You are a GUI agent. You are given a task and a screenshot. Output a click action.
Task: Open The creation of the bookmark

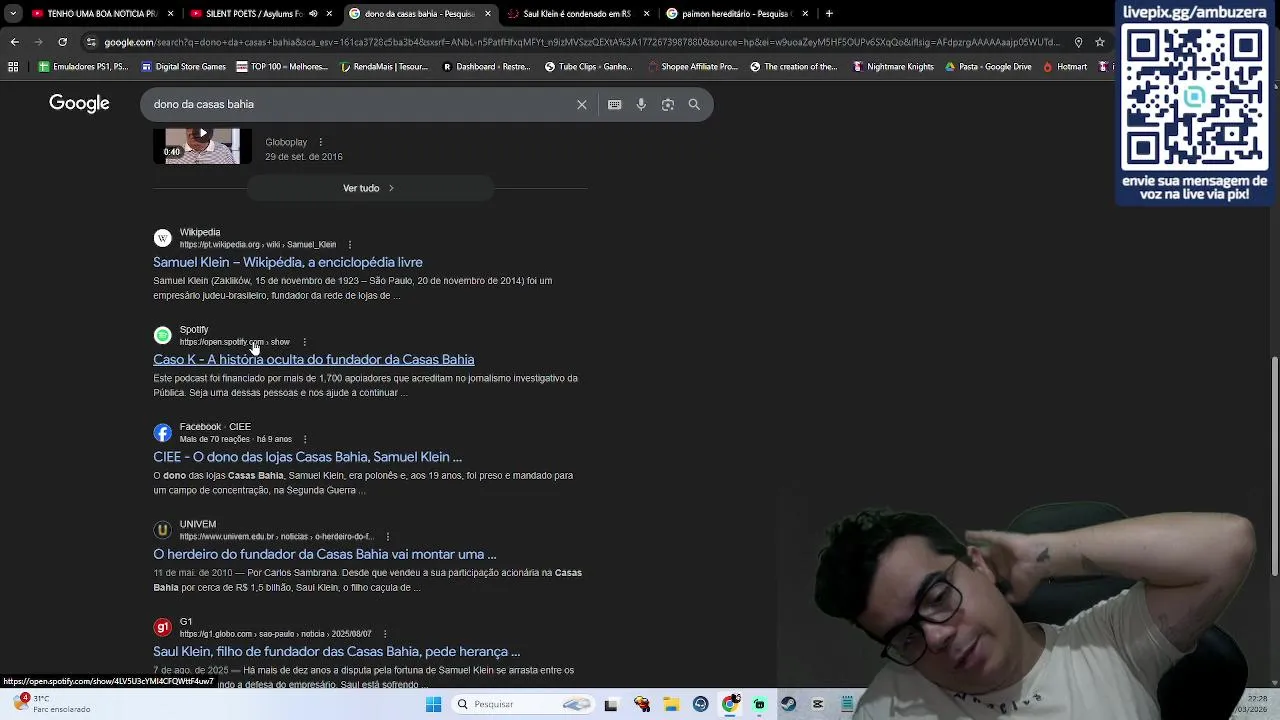coord(794,67)
